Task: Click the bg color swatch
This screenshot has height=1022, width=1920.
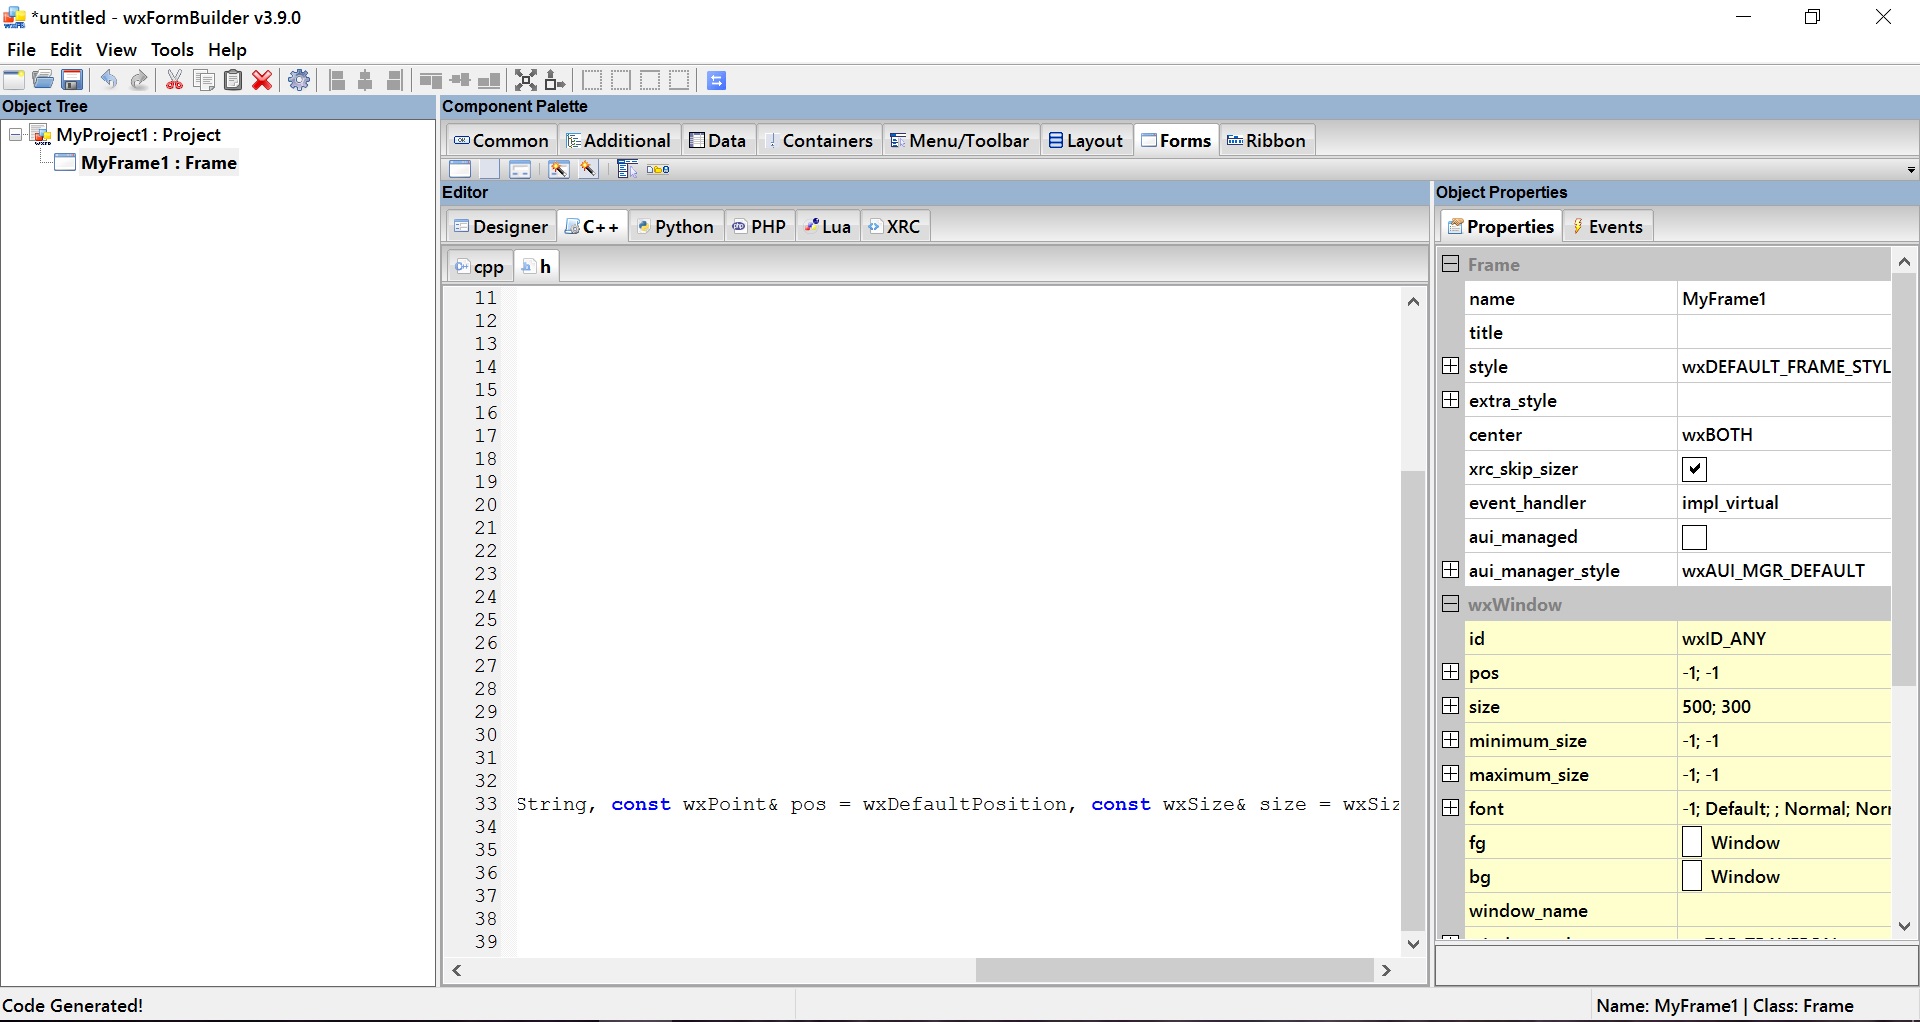Action: (x=1692, y=876)
